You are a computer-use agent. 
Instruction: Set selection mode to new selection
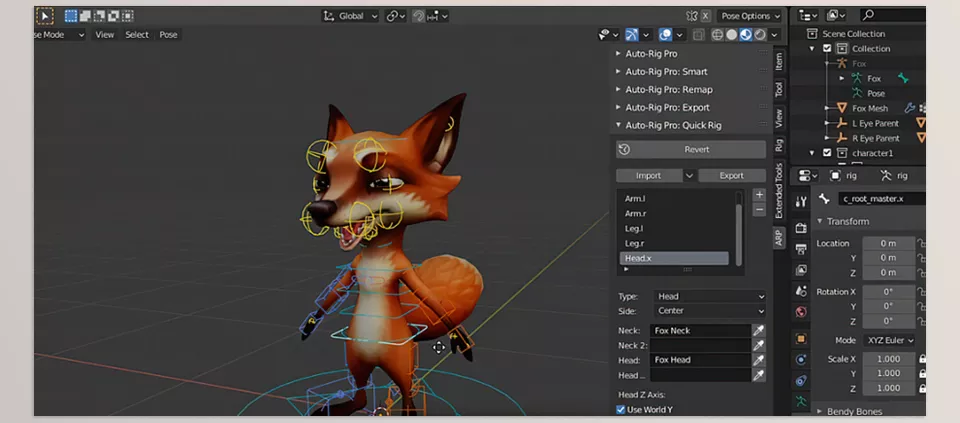(70, 16)
